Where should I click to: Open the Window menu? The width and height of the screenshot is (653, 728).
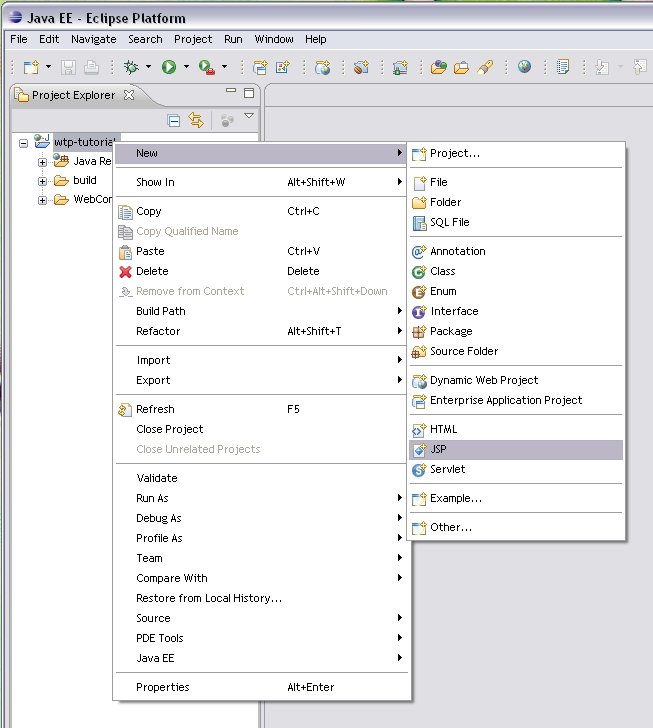click(x=274, y=39)
